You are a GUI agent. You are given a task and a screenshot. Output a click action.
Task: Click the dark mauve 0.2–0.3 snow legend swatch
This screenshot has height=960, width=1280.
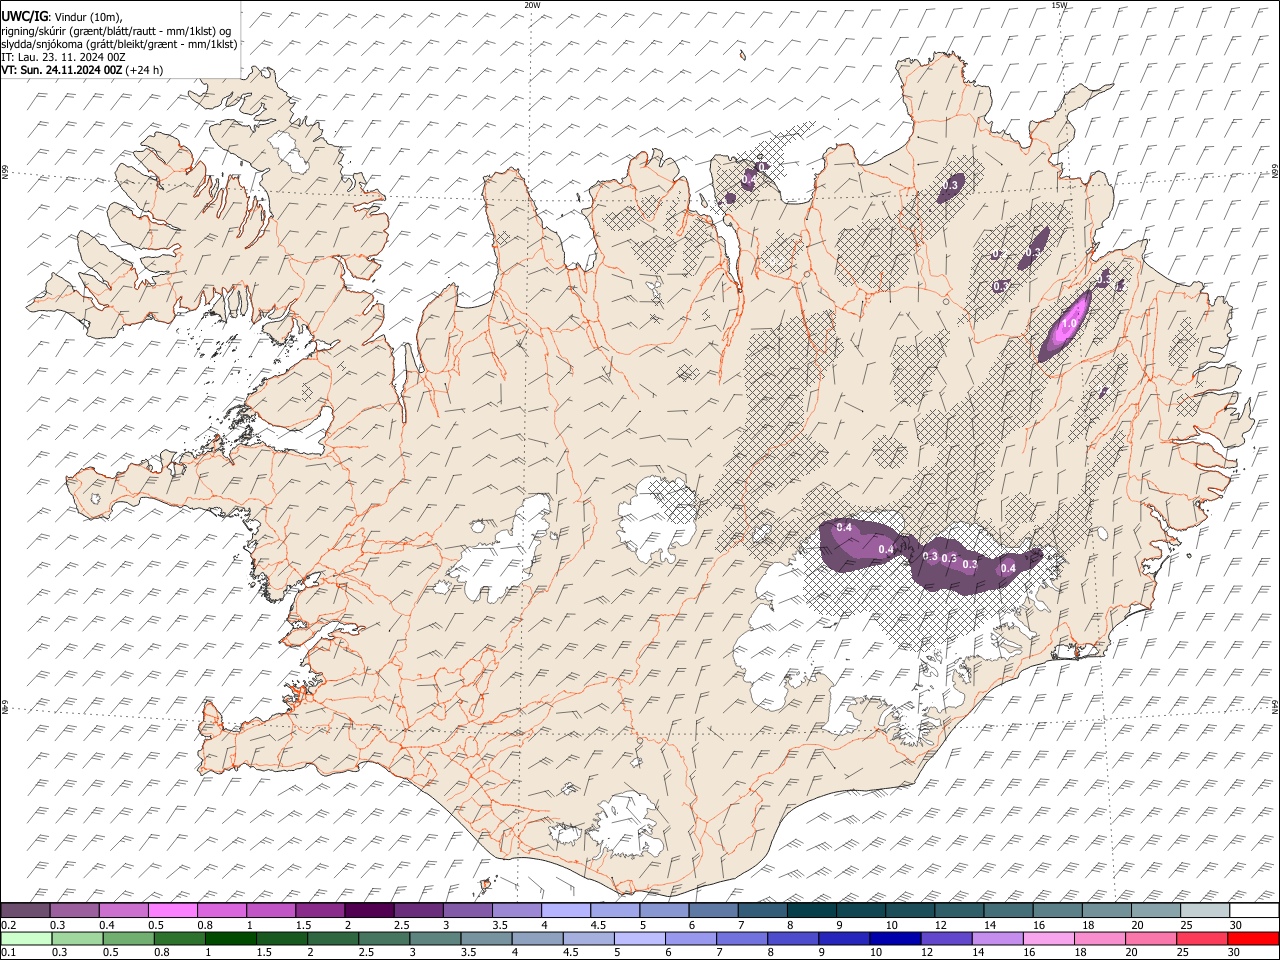coord(25,911)
